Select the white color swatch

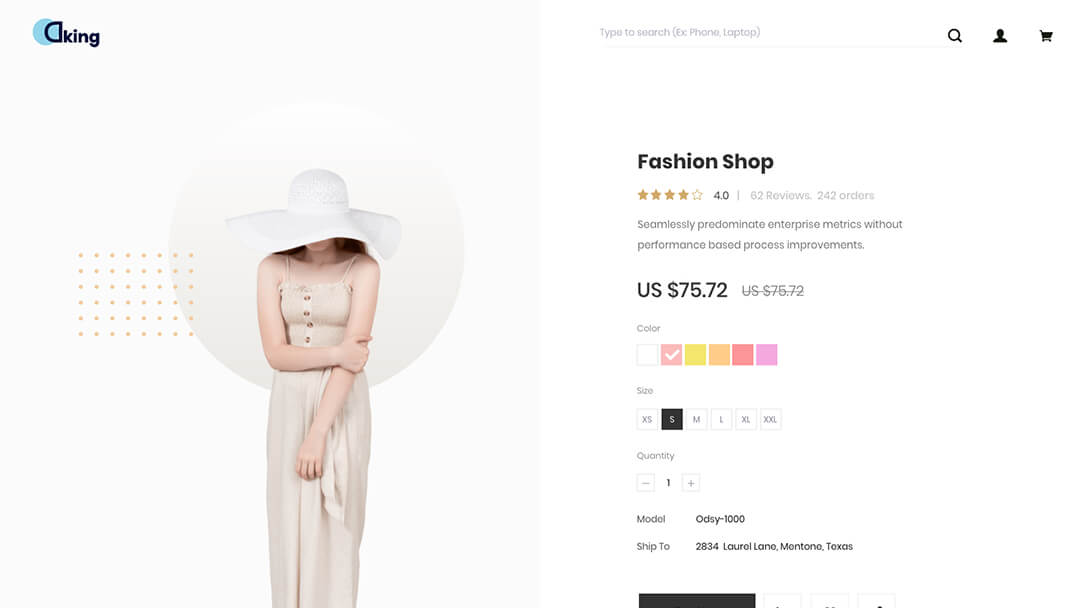(x=647, y=355)
